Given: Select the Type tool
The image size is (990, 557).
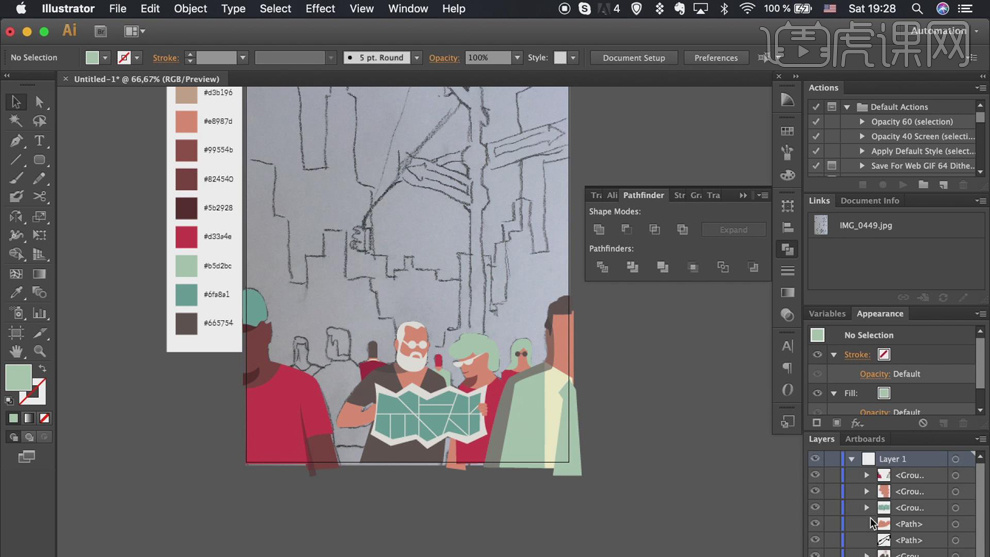Looking at the screenshot, I should (x=39, y=141).
